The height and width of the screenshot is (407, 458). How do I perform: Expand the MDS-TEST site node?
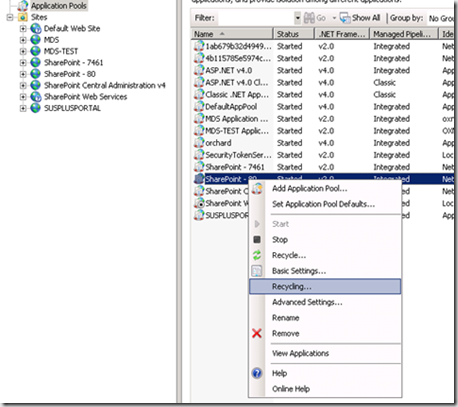click(23, 51)
